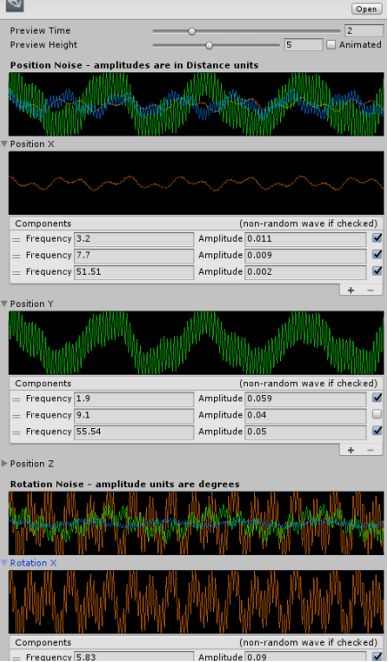Check non-random wave for frequency 9.1
Viewport: 388px width, 662px height.
click(x=377, y=414)
